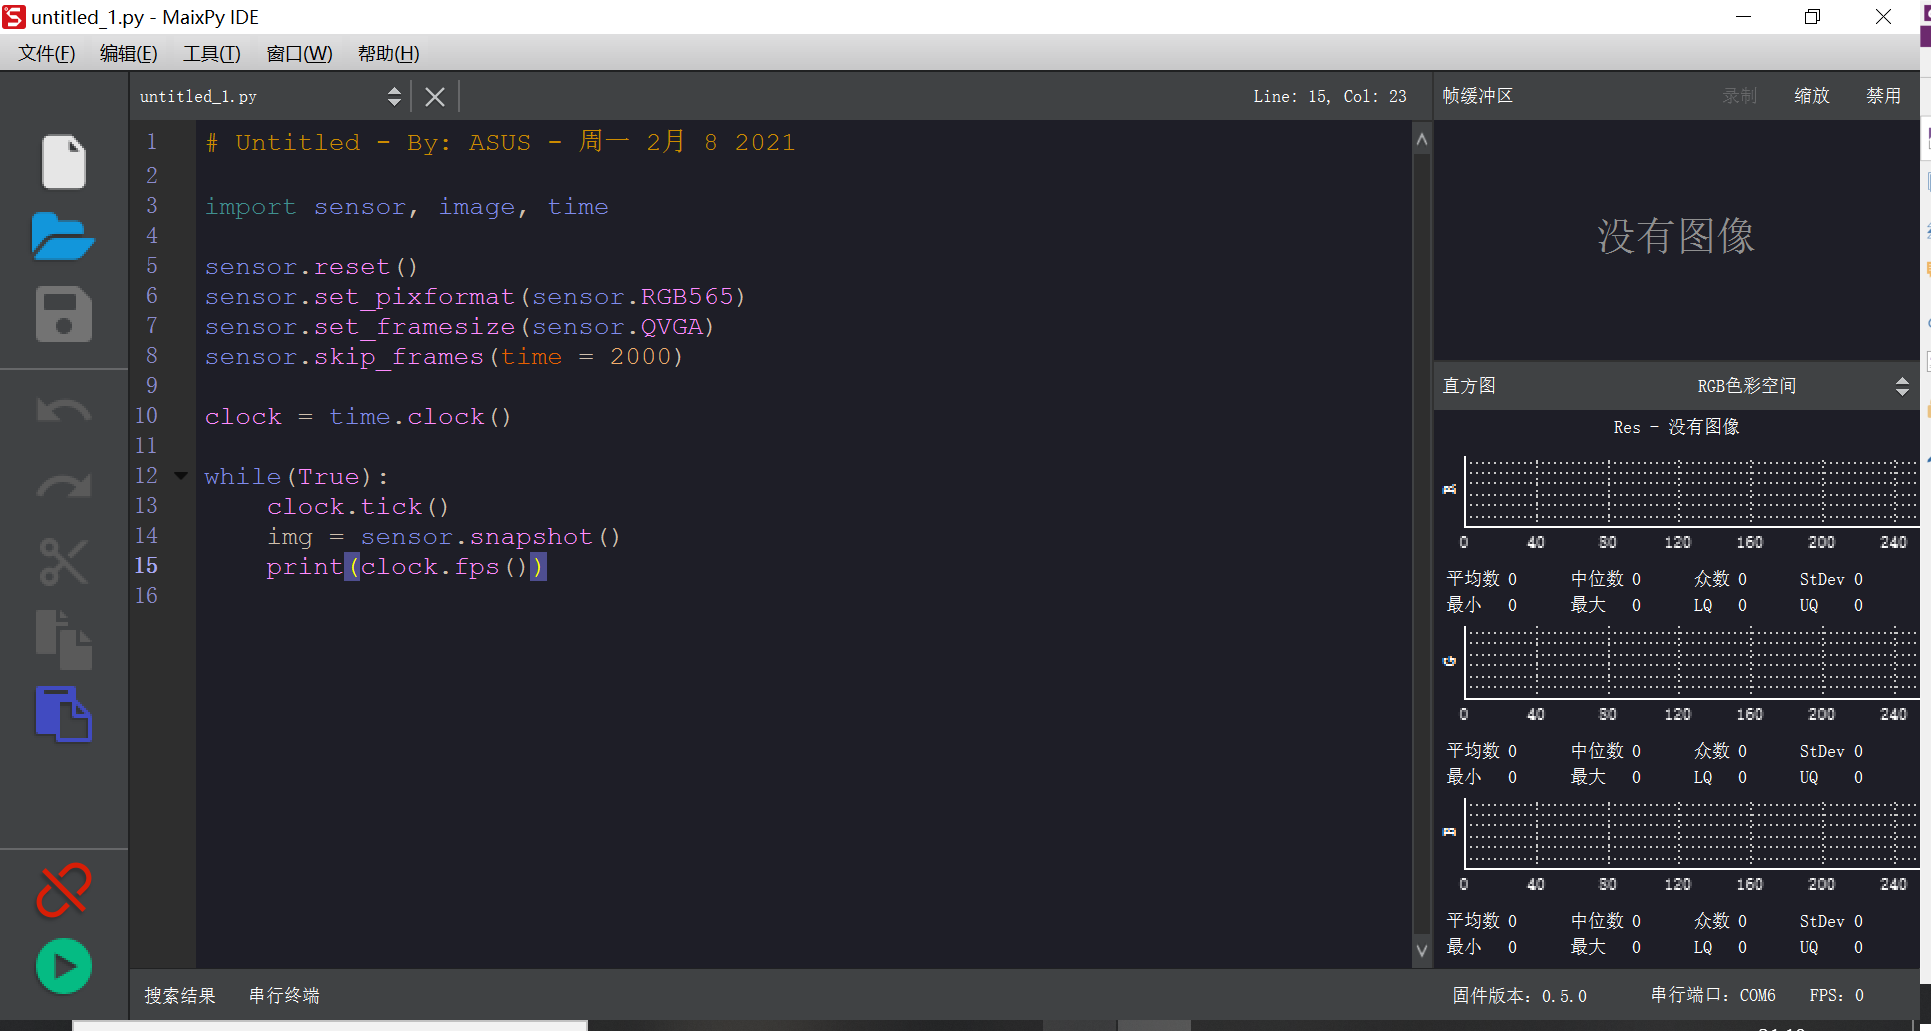This screenshot has height=1031, width=1931.
Task: Click the Copy documents icon
Action: (x=64, y=640)
